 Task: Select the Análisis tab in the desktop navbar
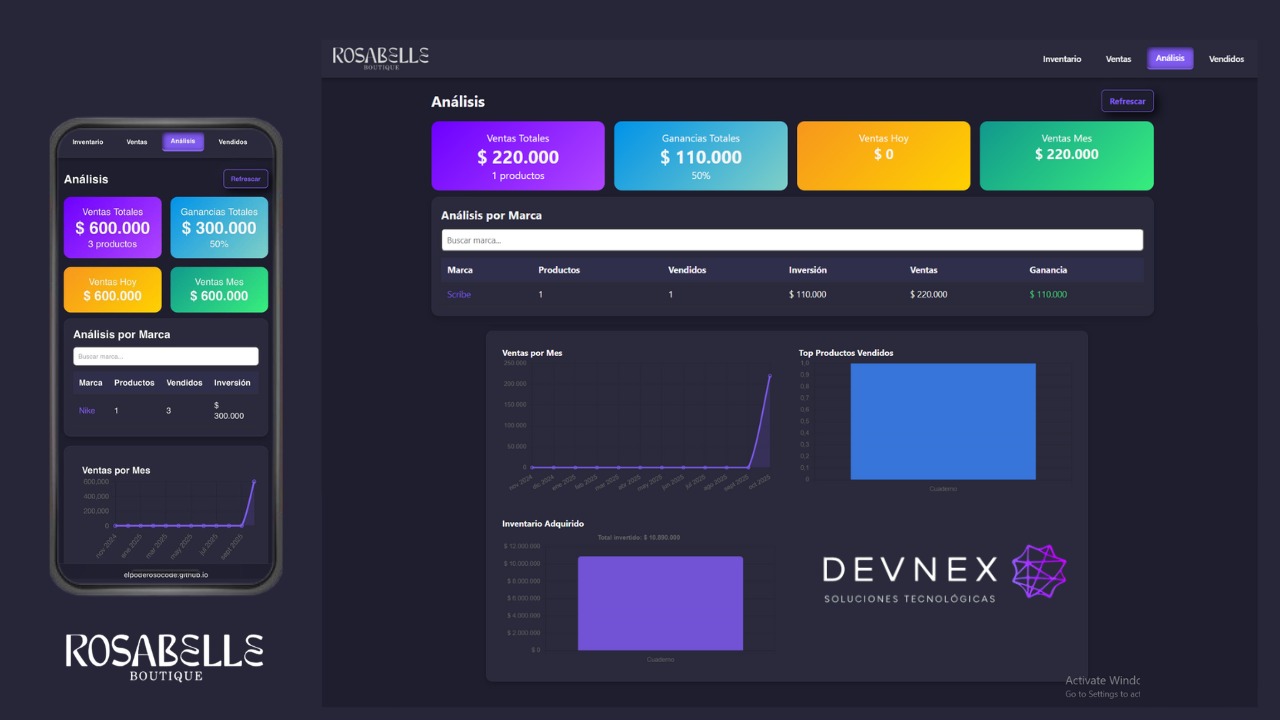coord(1170,58)
